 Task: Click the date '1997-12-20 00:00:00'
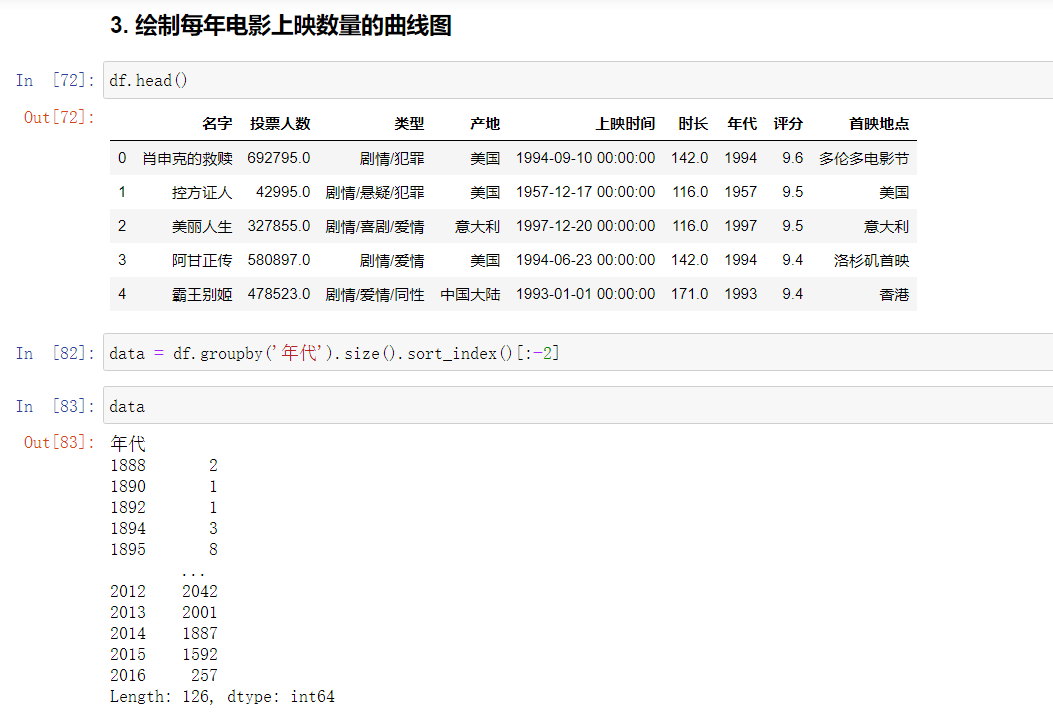[x=586, y=226]
